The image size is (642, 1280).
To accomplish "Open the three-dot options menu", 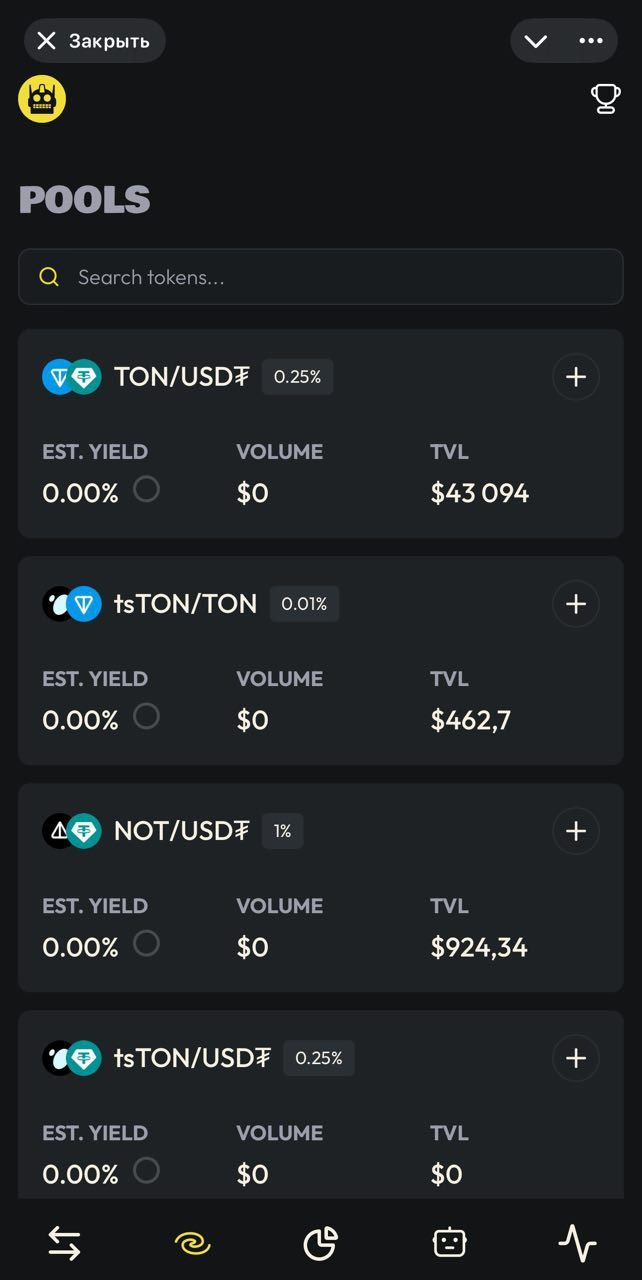I will click(x=590, y=41).
